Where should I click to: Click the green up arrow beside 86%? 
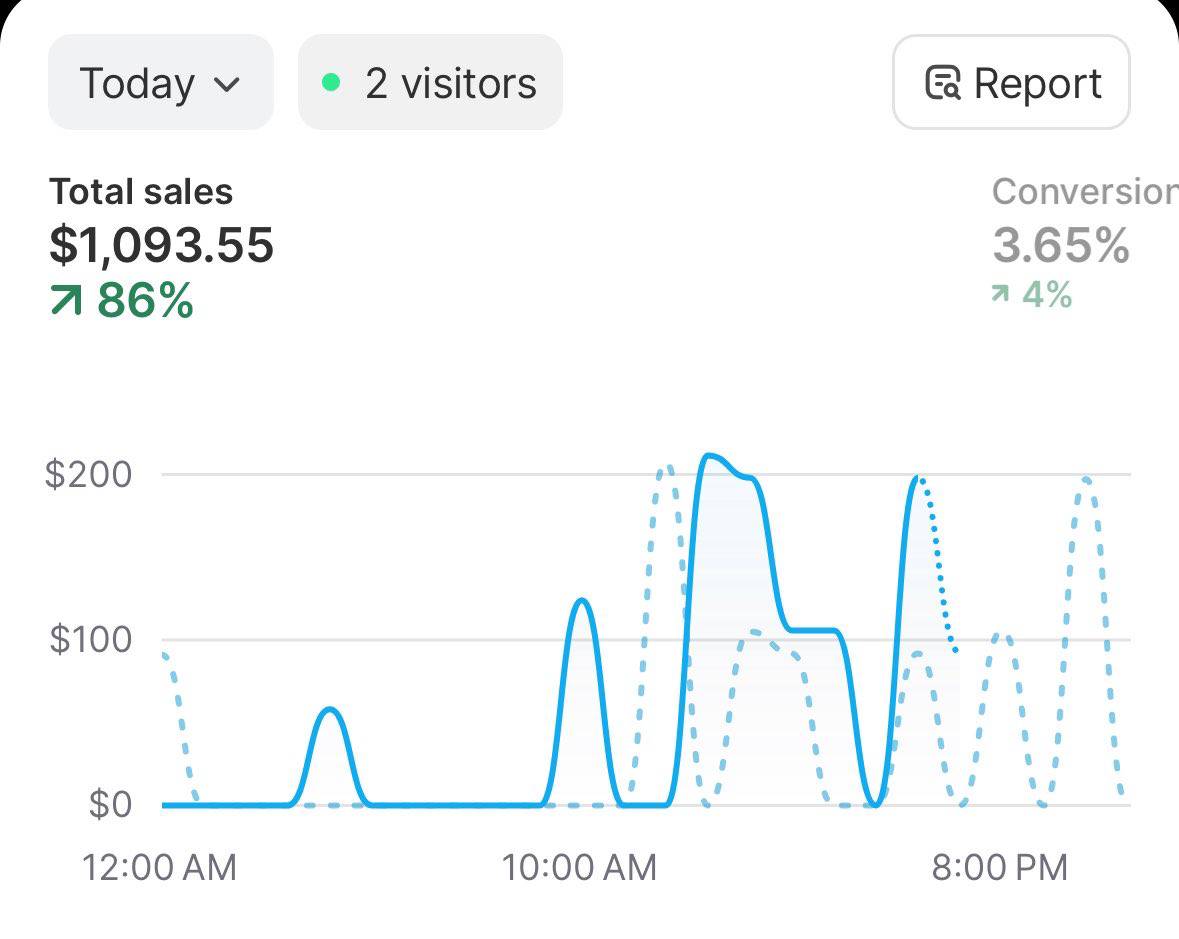[x=66, y=300]
